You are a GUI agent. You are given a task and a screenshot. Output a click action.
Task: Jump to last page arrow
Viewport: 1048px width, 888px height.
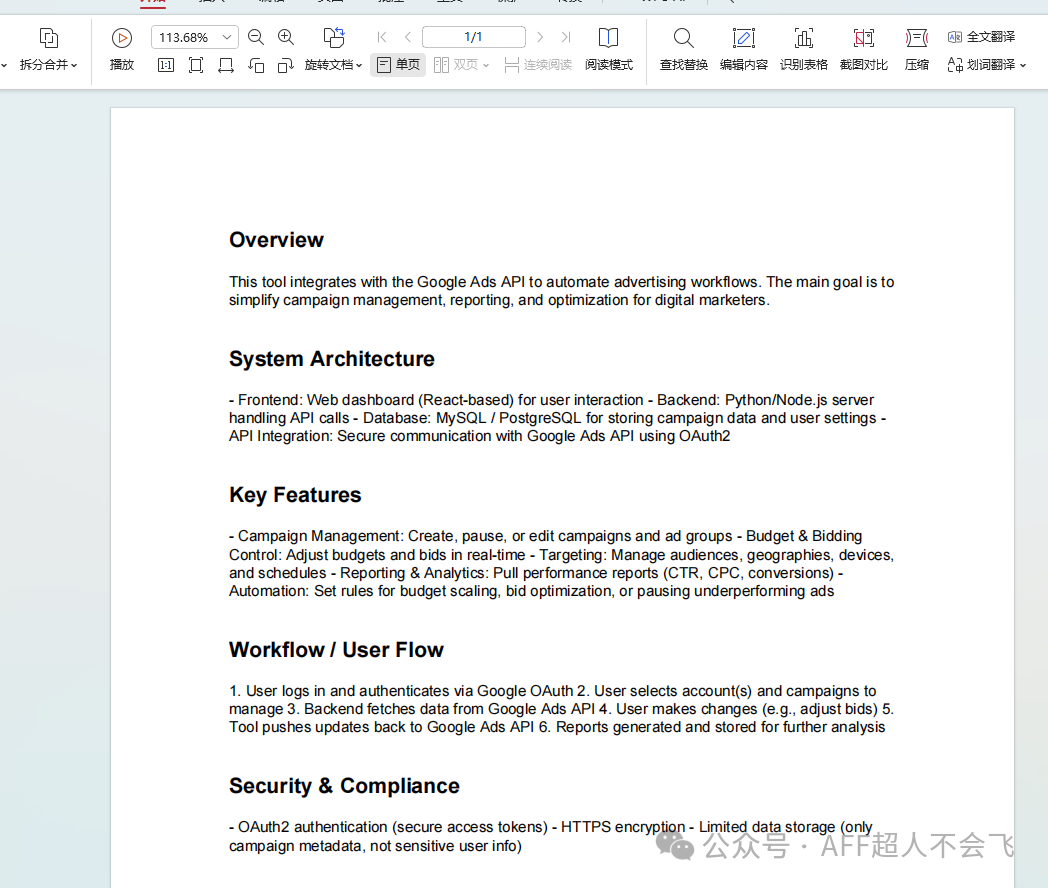pos(566,37)
